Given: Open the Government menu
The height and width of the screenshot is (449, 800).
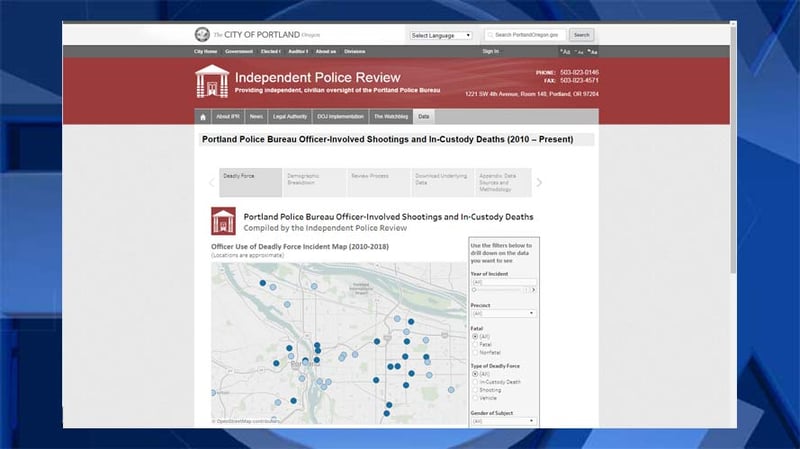Looking at the screenshot, I should [x=239, y=52].
